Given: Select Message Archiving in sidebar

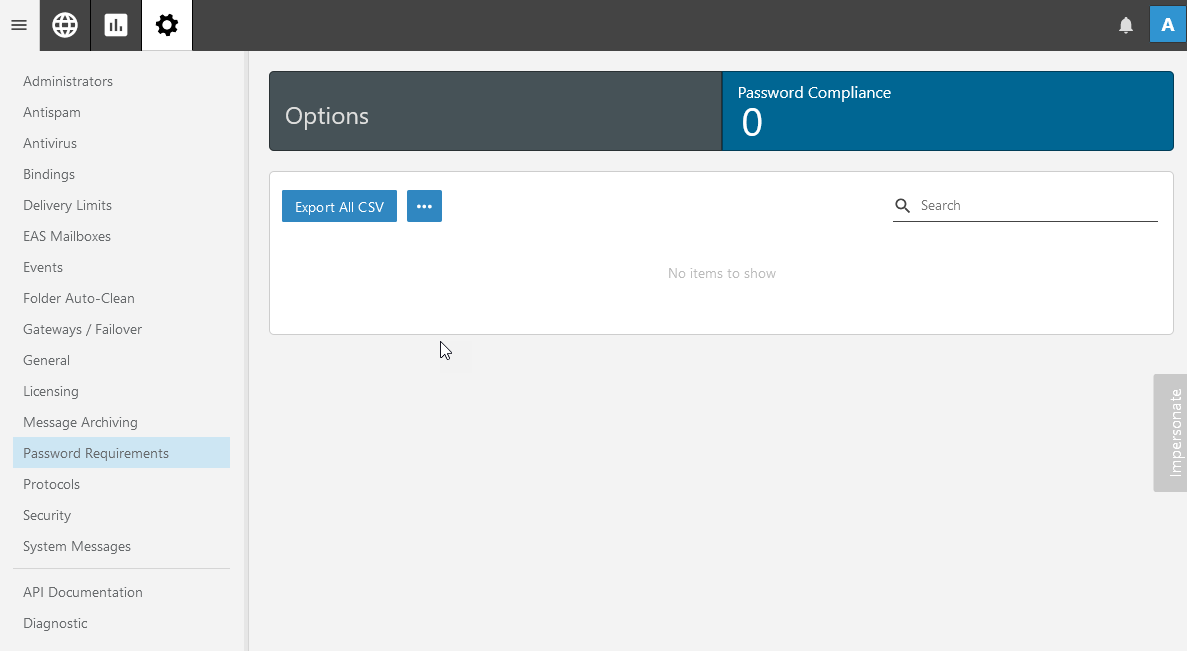Looking at the screenshot, I should click(x=80, y=422).
